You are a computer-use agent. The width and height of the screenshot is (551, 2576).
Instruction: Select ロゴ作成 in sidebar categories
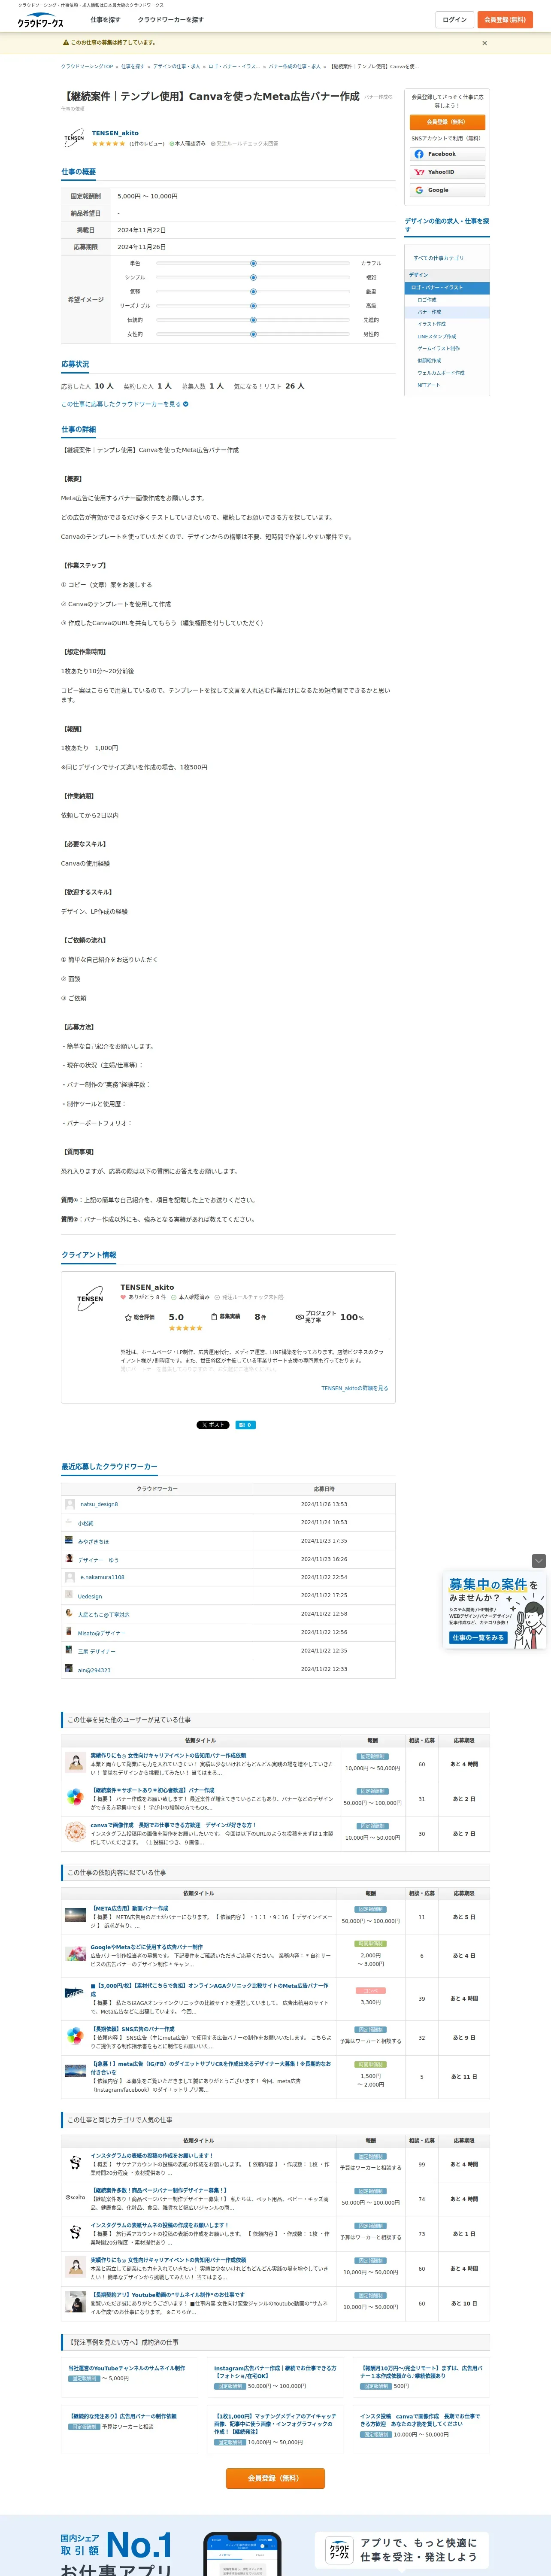[x=427, y=300]
